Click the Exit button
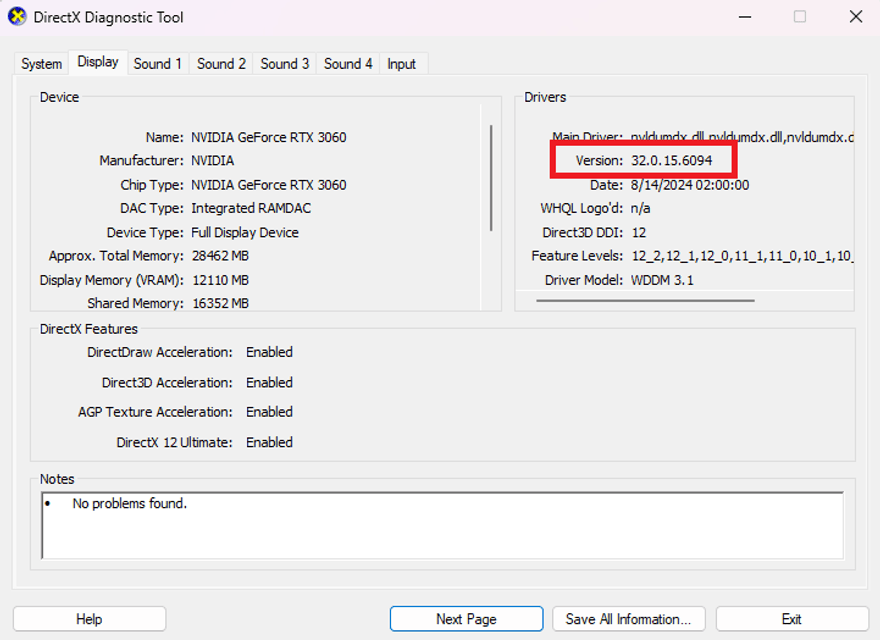The image size is (880, 640). coord(791,618)
